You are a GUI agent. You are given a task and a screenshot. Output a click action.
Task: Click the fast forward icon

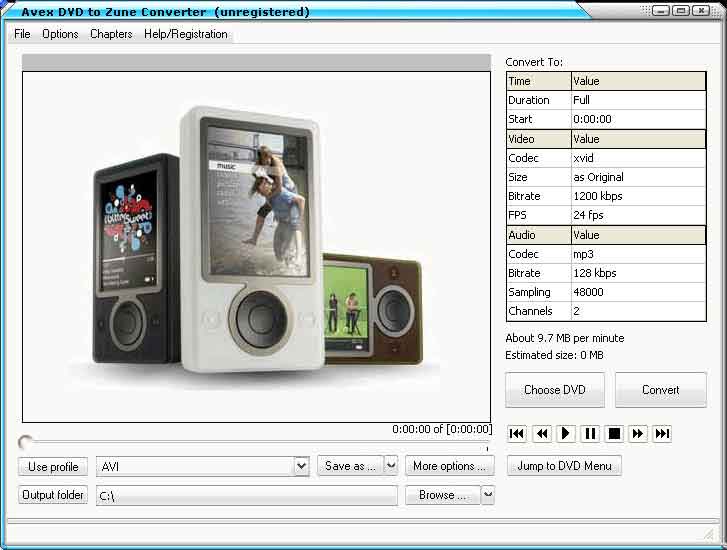click(638, 433)
